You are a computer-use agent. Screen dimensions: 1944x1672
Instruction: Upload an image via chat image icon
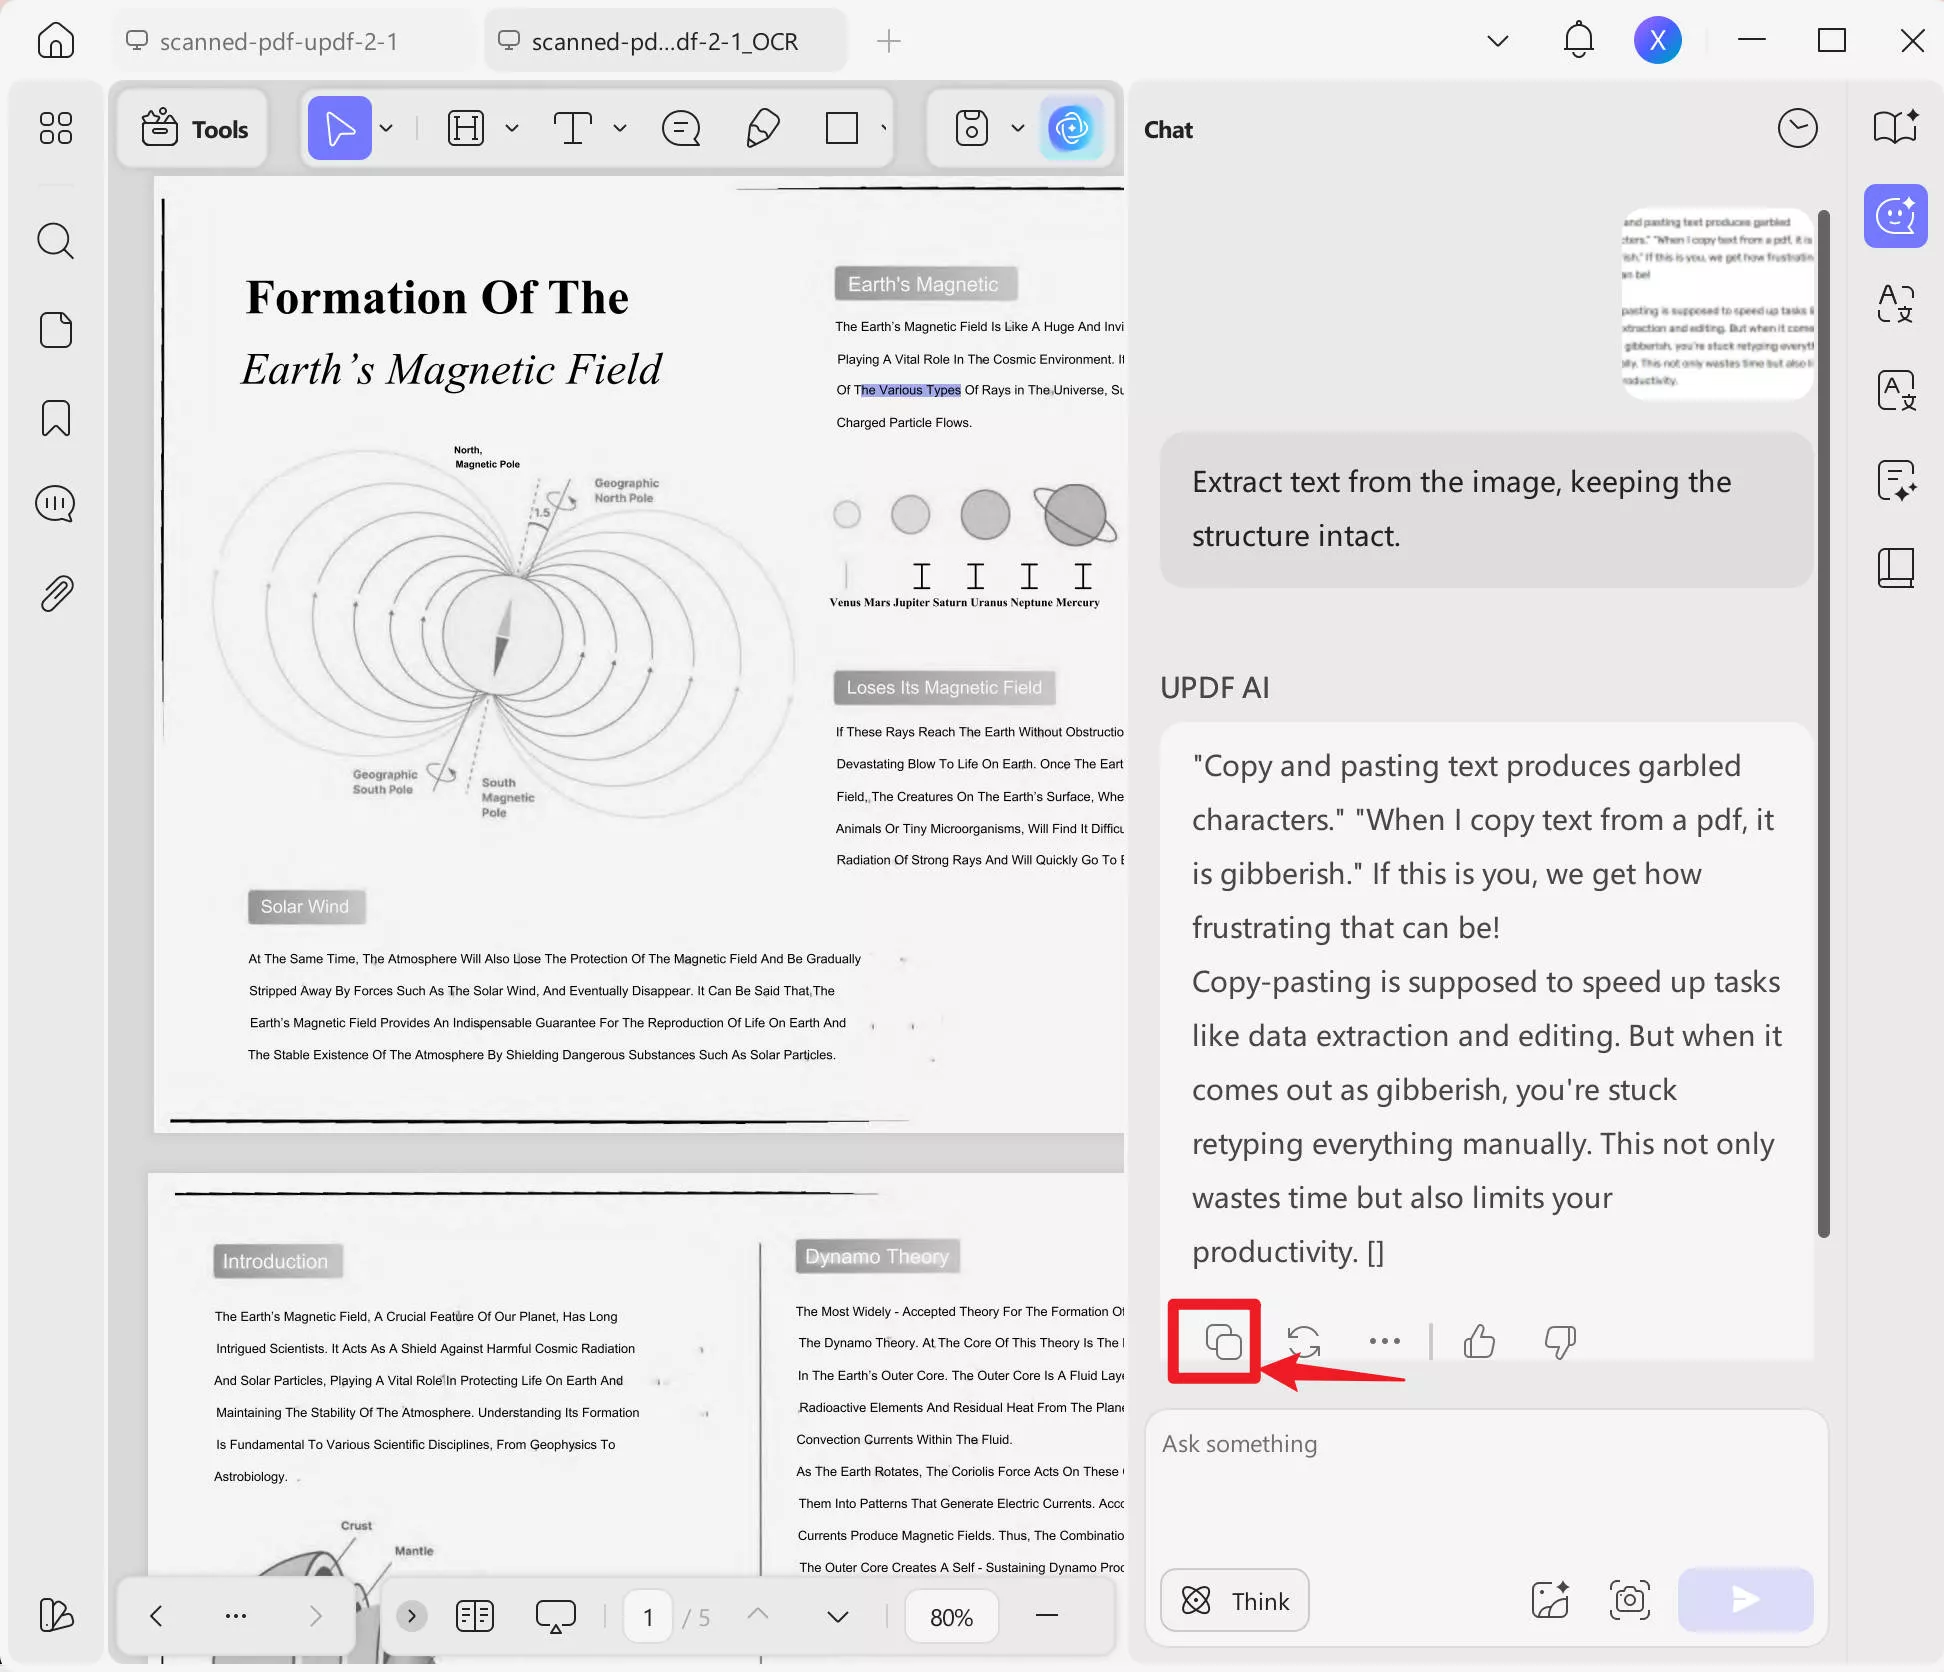[1550, 1600]
